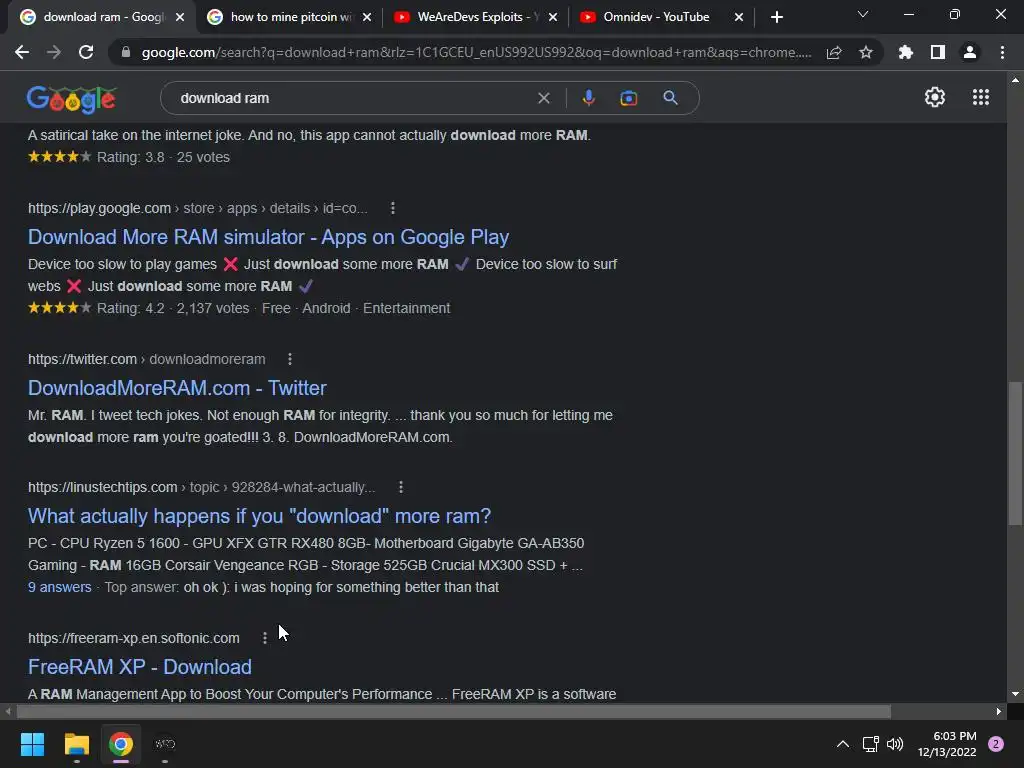Screen dimensions: 1024x768
Task: Click the scroll-down arrow on vertical scrollbar
Action: tap(1015, 694)
